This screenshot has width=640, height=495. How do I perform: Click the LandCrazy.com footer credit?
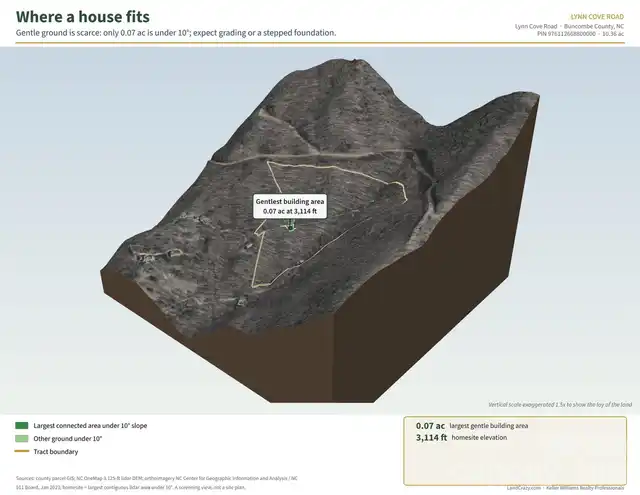pyautogui.click(x=565, y=488)
